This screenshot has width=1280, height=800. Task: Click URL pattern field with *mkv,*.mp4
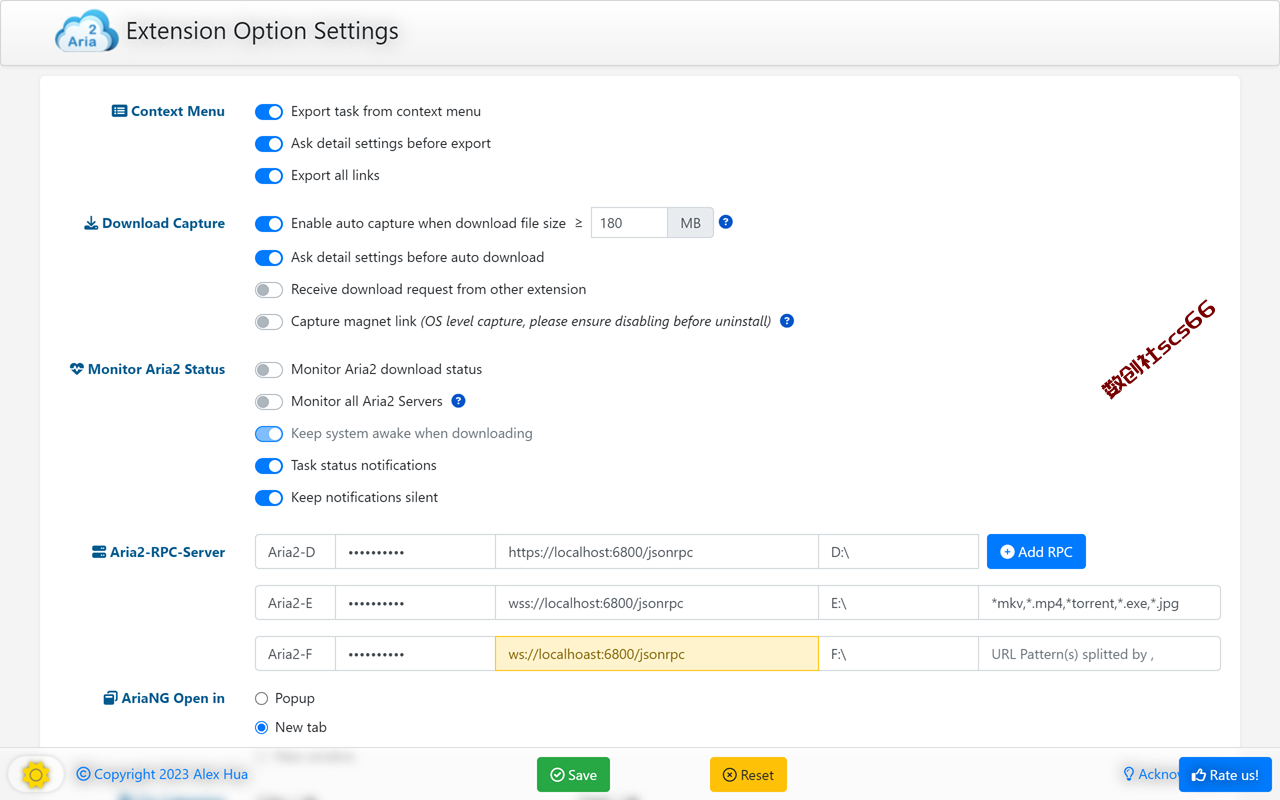coord(1099,603)
